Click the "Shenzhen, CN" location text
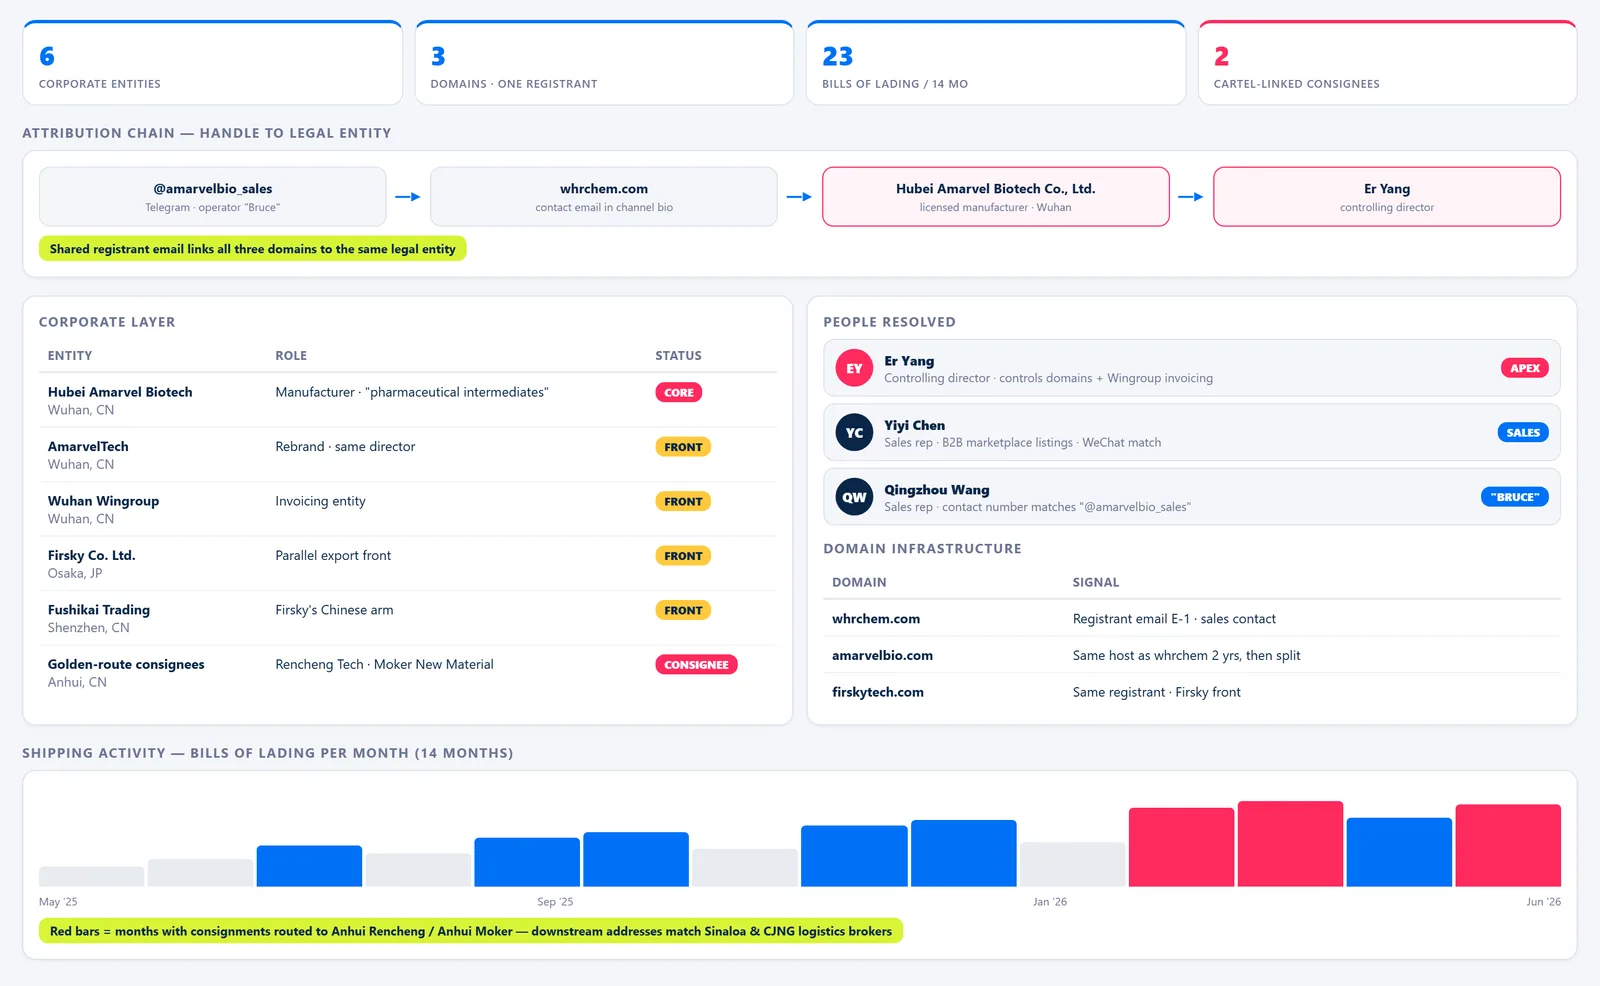Viewport: 1600px width, 986px height. tap(88, 628)
